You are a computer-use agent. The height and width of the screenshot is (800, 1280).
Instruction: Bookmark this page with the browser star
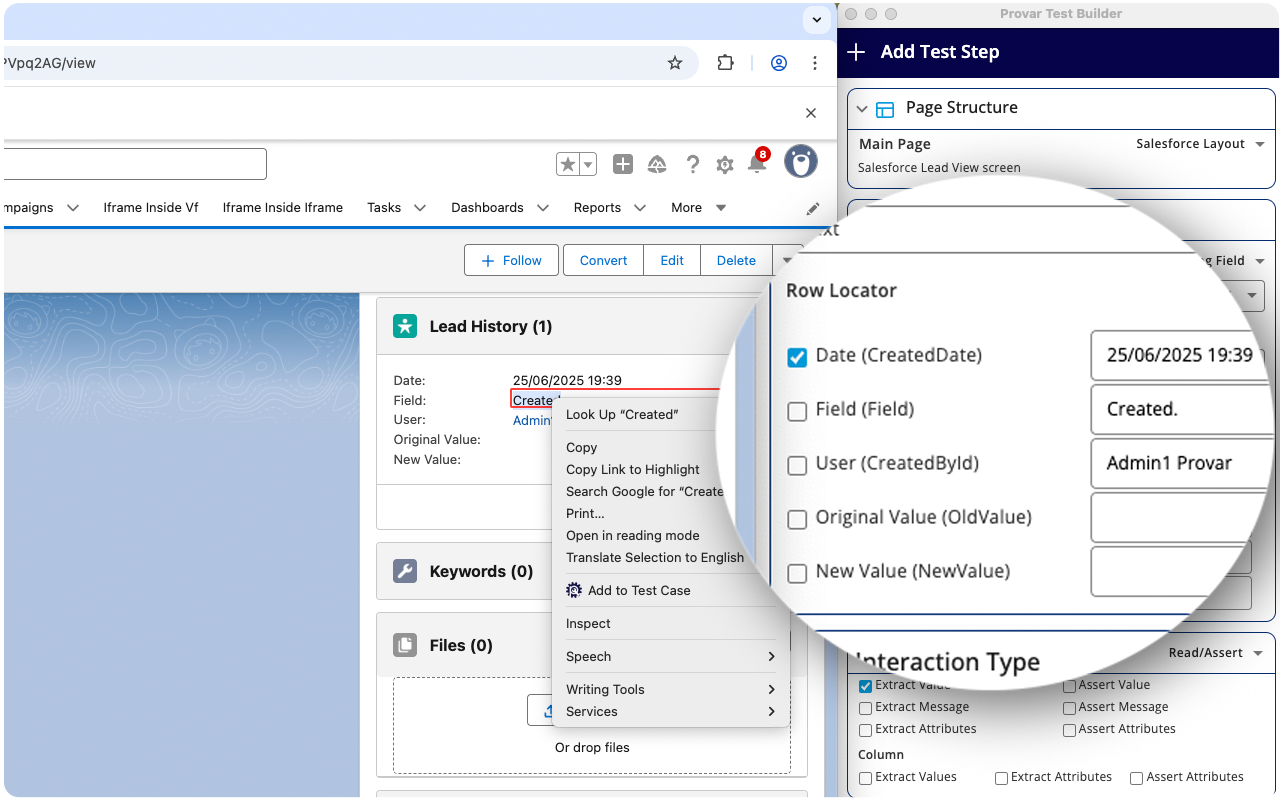(x=675, y=63)
